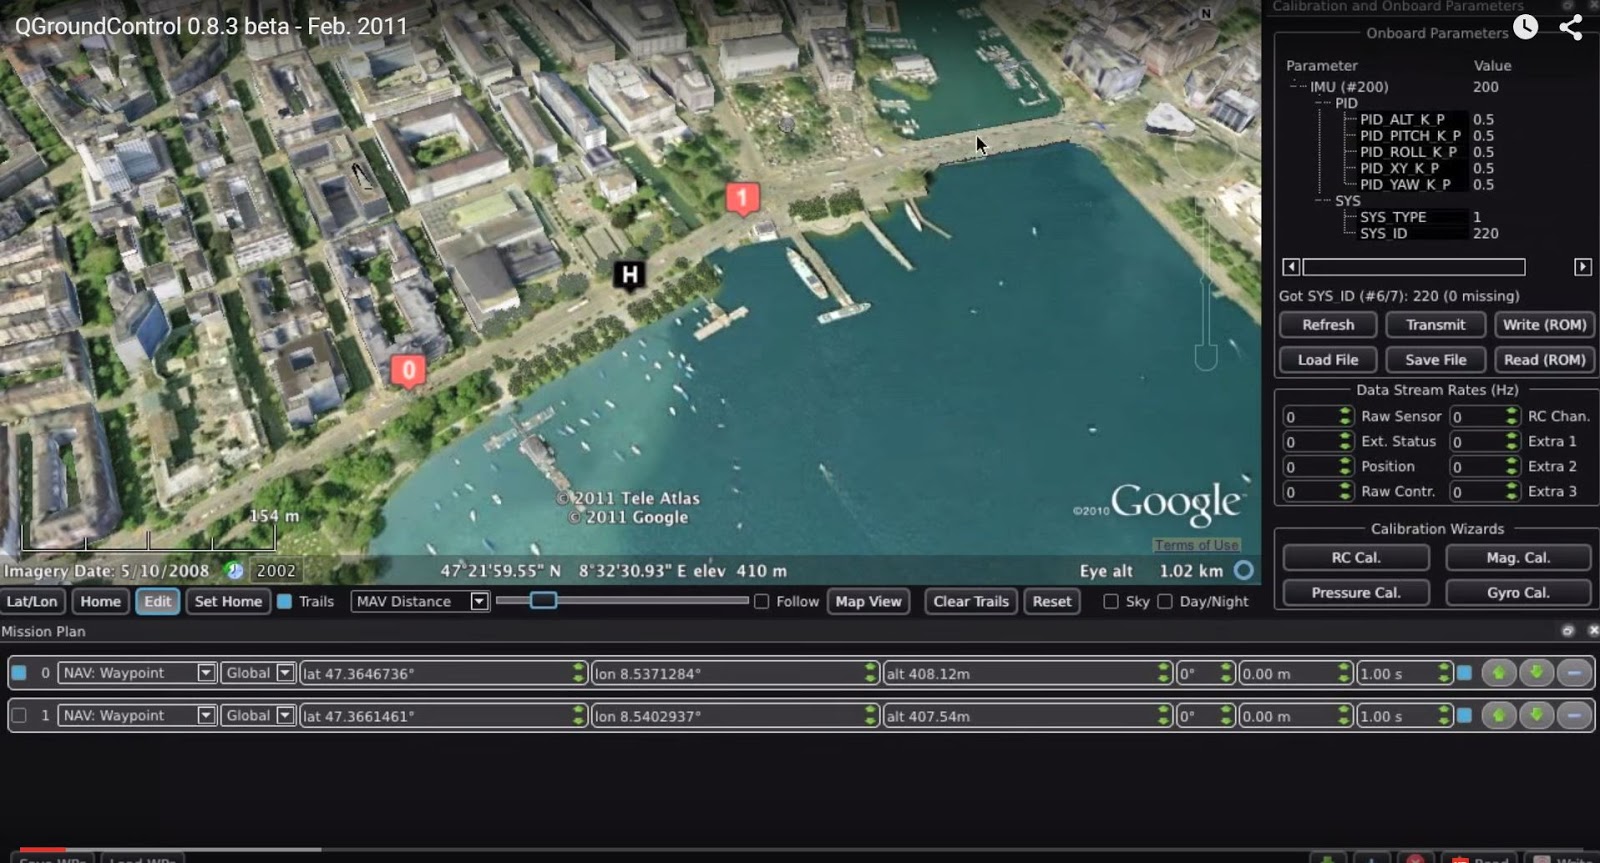Move waypoint 1 down with the green arrow

pyautogui.click(x=1536, y=715)
